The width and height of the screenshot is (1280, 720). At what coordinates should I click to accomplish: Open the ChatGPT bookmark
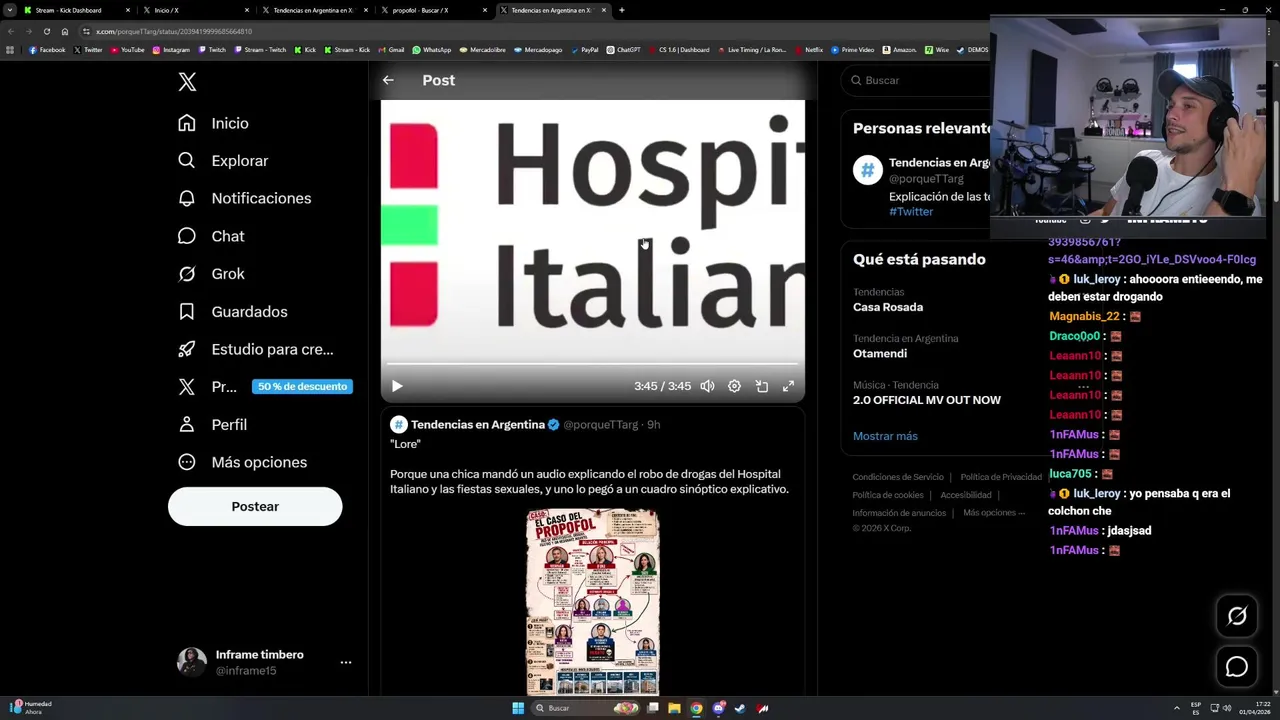623,50
